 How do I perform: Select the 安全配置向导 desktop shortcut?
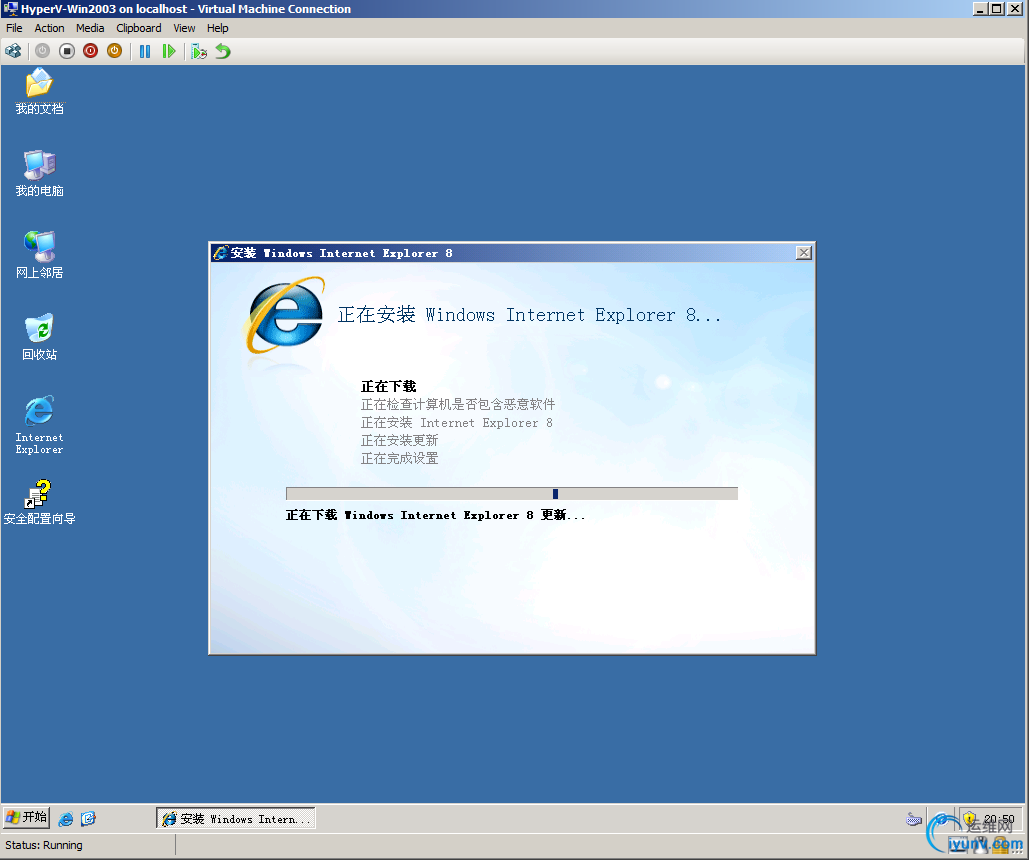39,503
